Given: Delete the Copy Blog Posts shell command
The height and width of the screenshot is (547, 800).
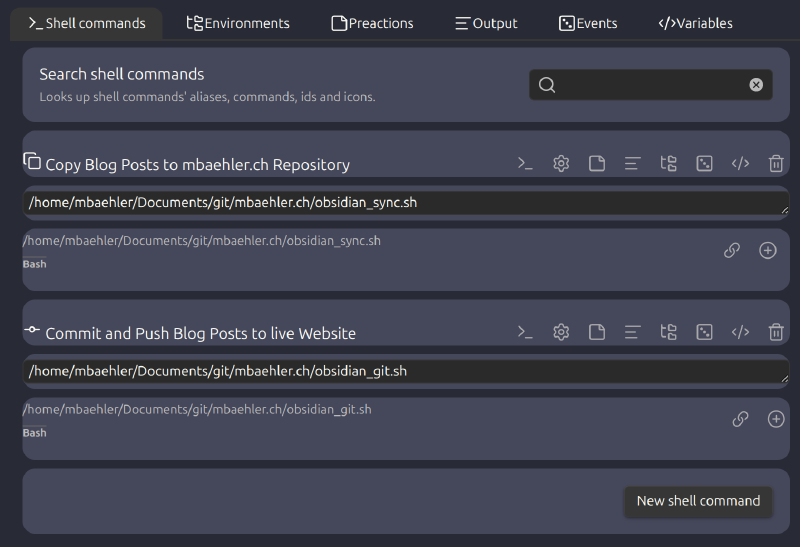Looking at the screenshot, I should click(776, 164).
